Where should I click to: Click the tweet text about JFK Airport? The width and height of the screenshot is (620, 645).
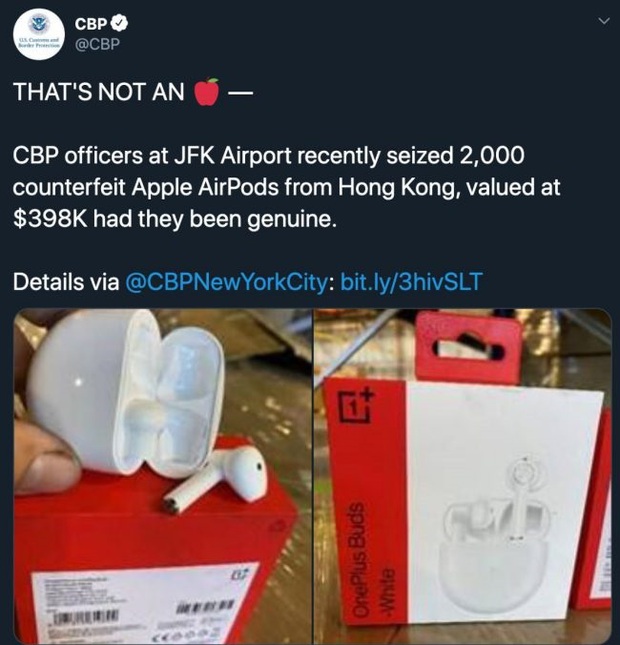click(286, 187)
